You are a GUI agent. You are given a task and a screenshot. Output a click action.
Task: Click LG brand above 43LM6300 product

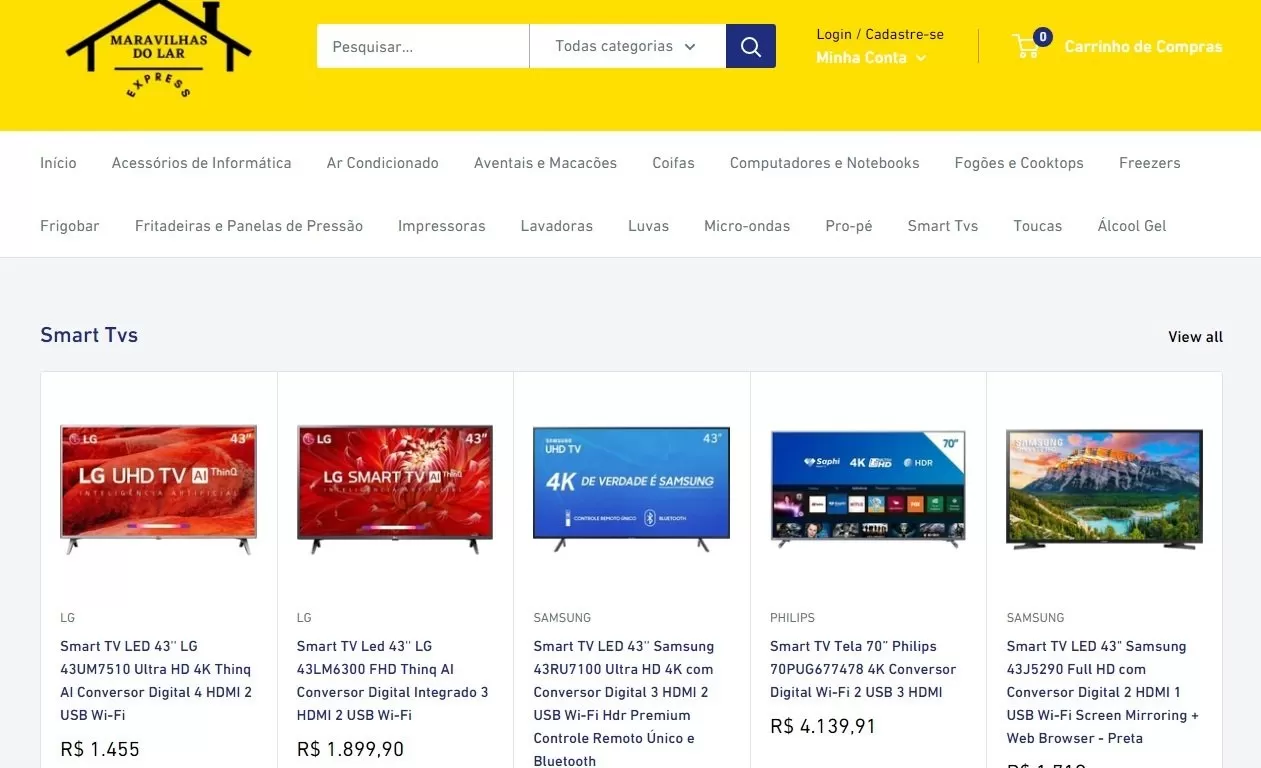(304, 618)
